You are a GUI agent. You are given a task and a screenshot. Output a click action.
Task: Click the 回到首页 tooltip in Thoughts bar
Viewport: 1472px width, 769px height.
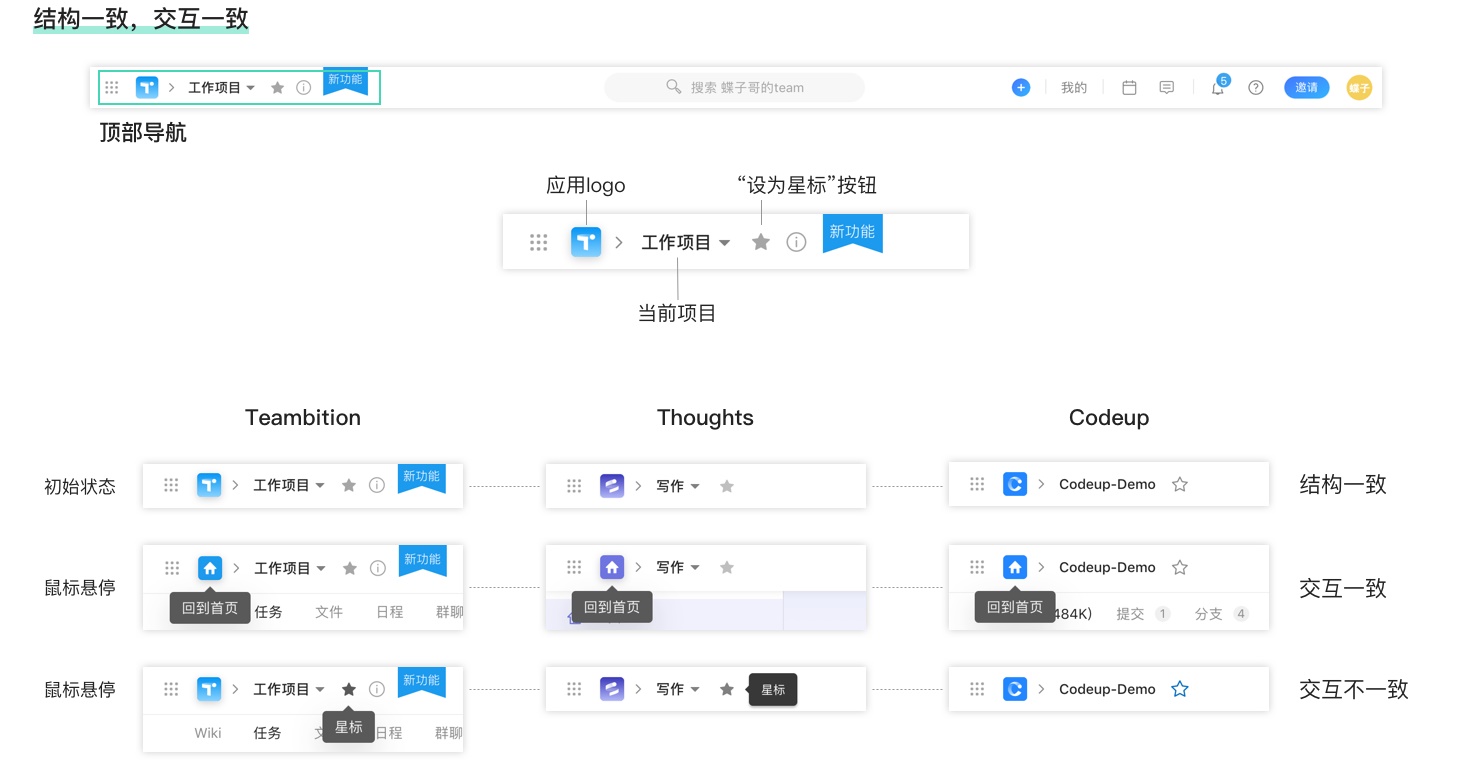tap(612, 606)
